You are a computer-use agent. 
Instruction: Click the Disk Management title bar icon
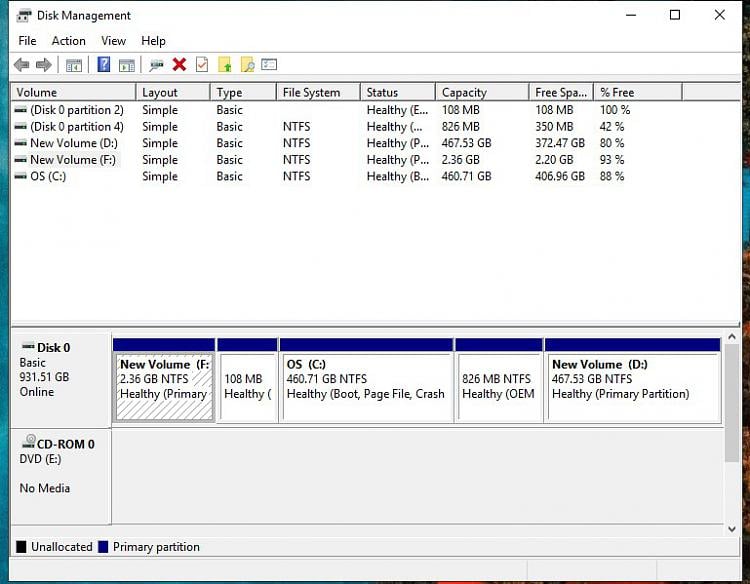point(23,16)
